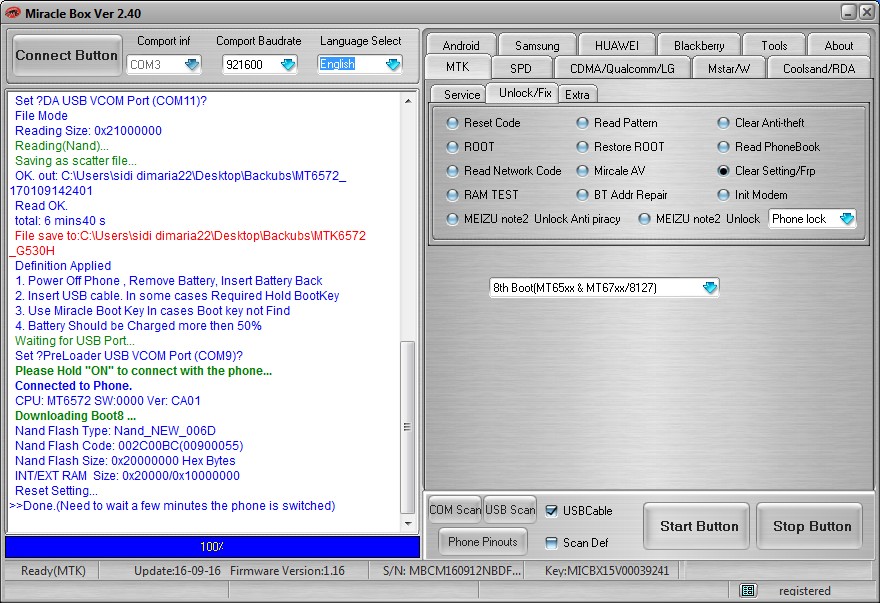Switch to the Coolsand/RDA tab
This screenshot has width=880, height=603.
coord(819,68)
